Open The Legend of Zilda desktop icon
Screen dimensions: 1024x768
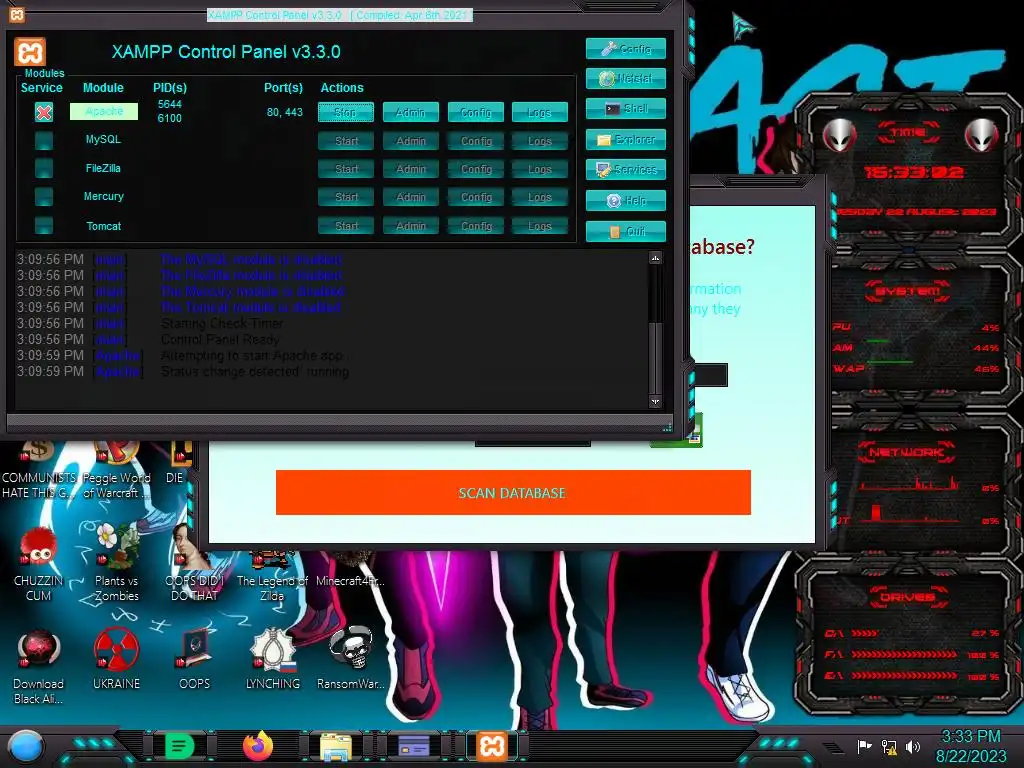272,575
